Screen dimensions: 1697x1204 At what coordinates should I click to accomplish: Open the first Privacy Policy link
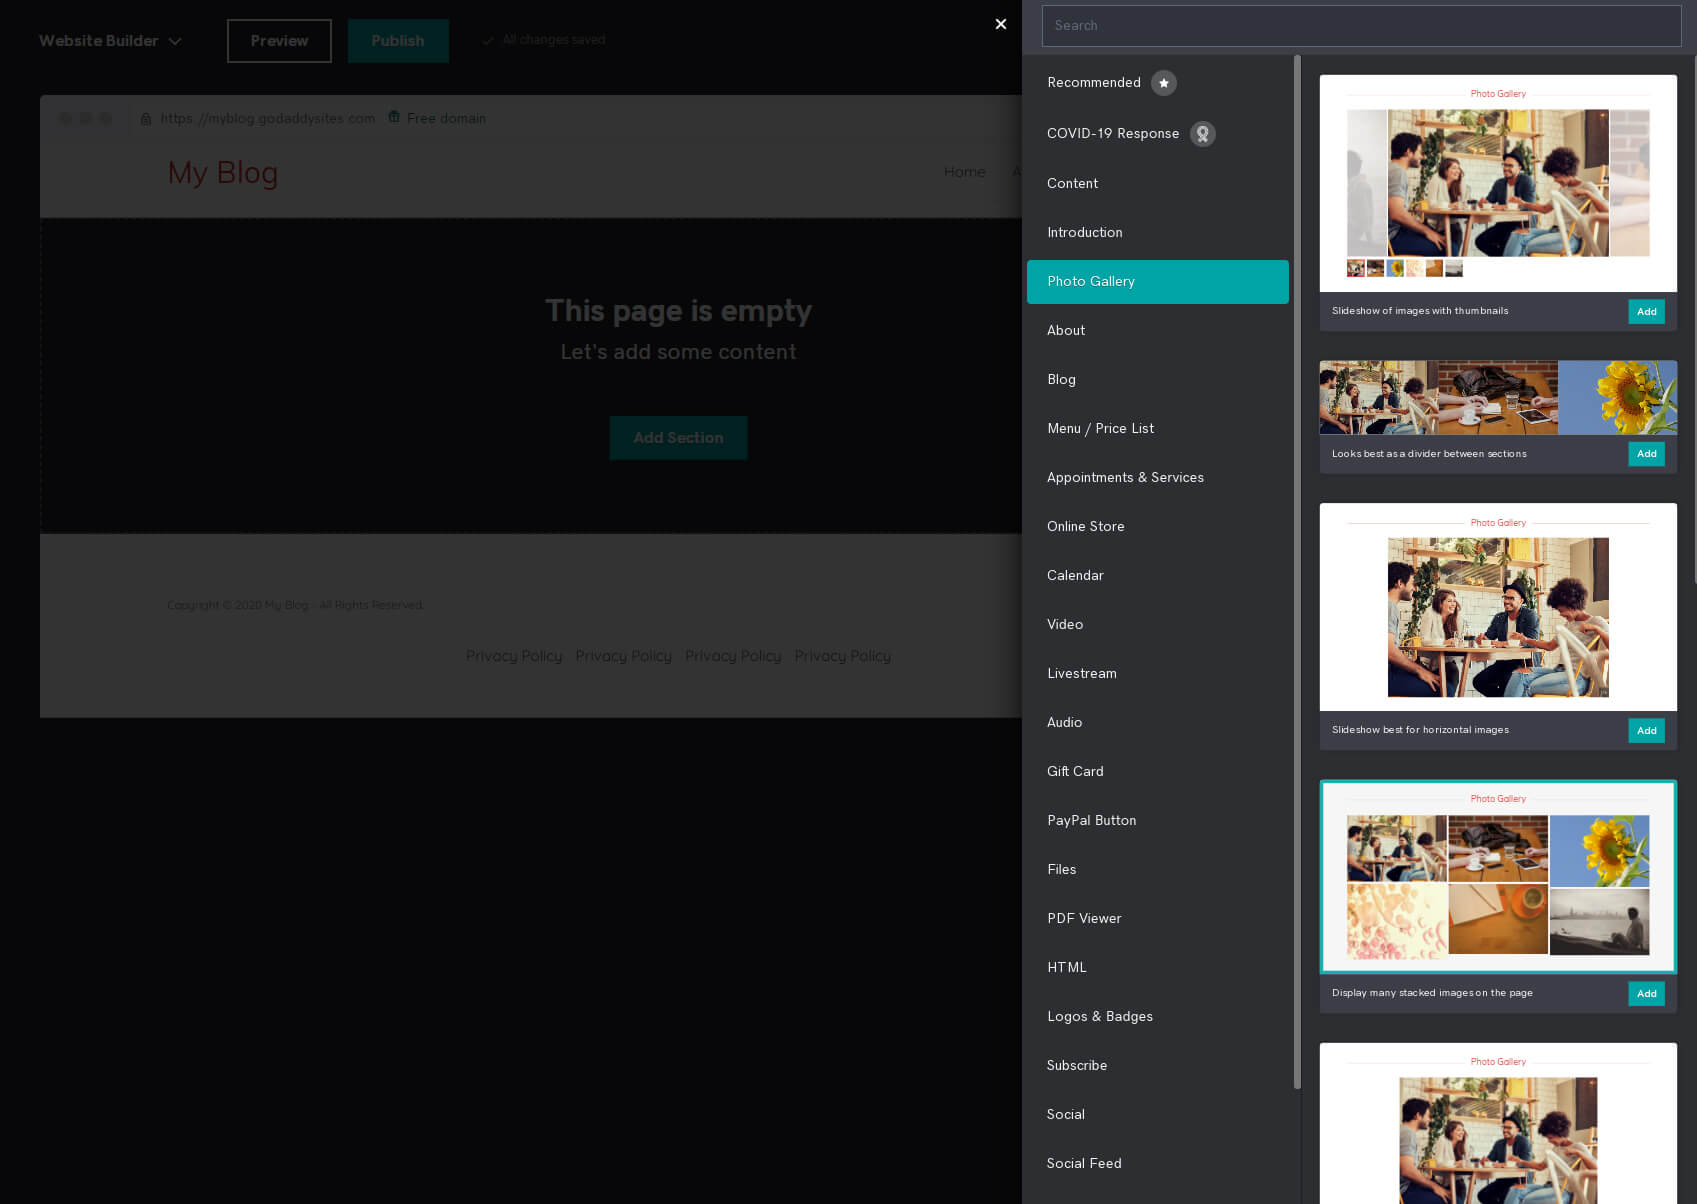click(513, 656)
